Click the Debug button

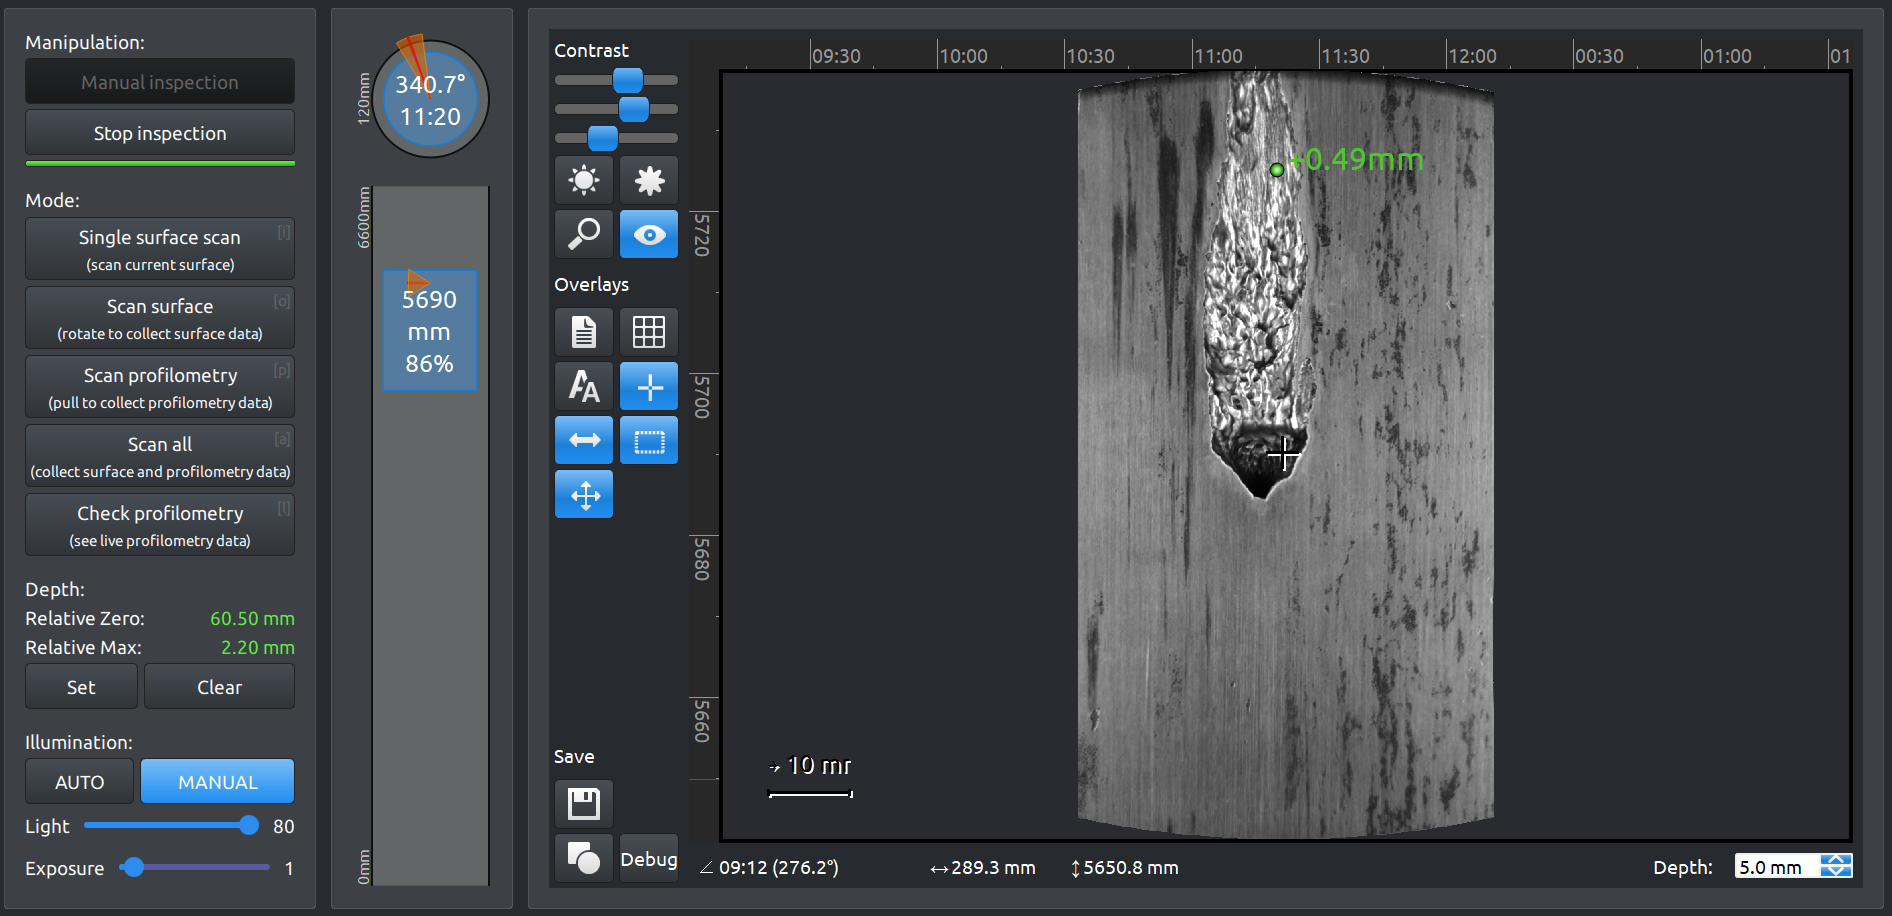click(x=649, y=859)
